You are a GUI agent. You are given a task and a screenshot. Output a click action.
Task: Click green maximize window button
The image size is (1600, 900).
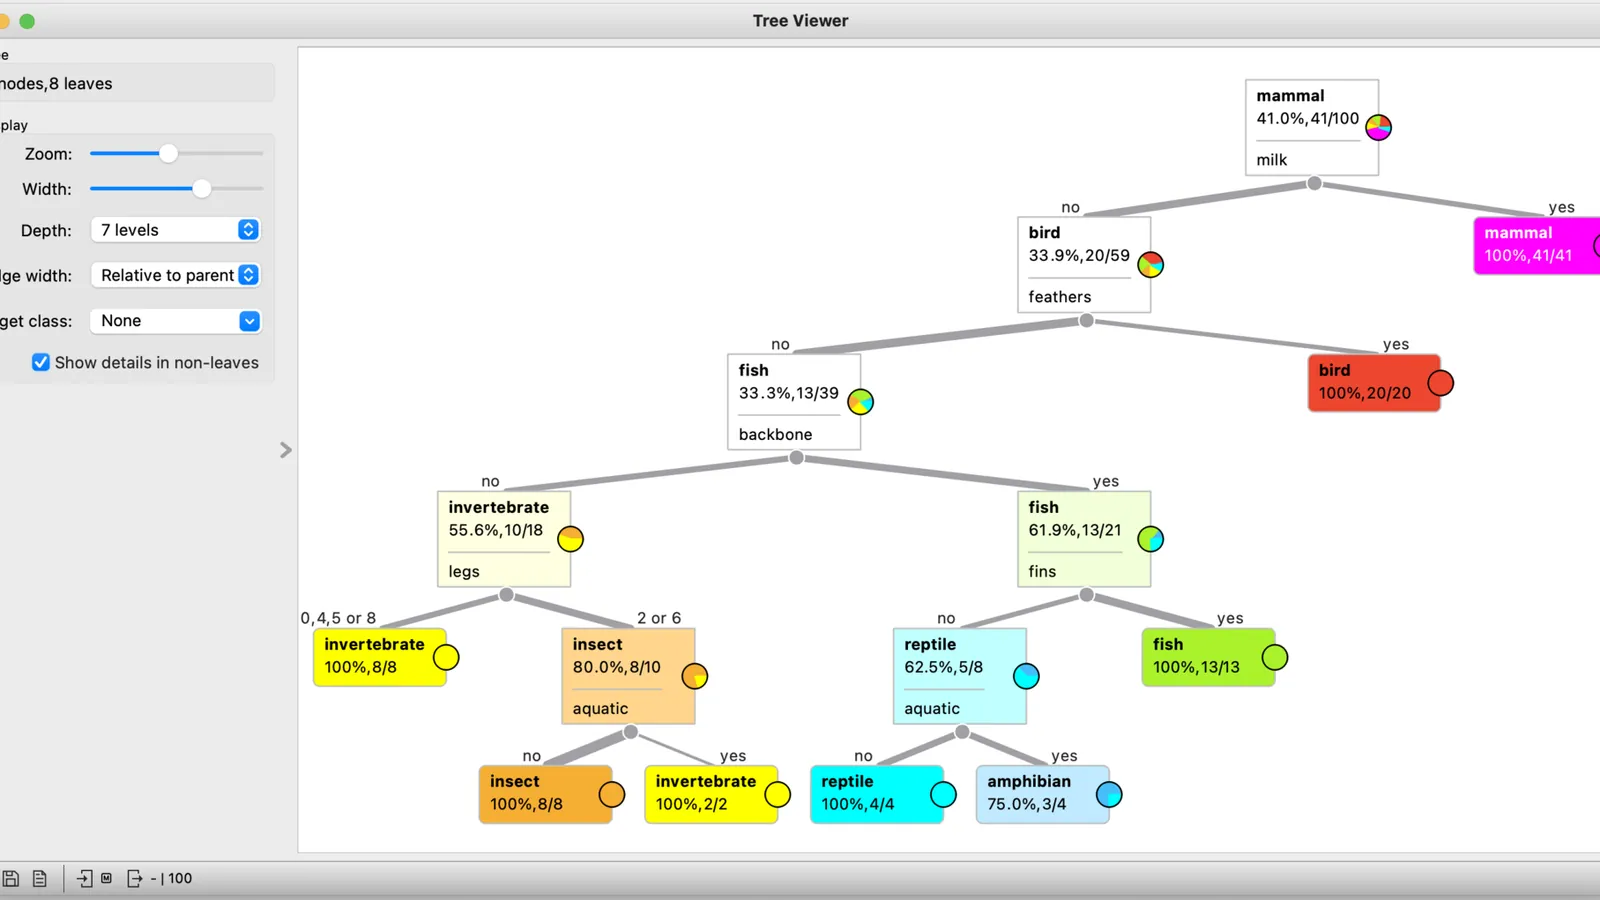27,21
